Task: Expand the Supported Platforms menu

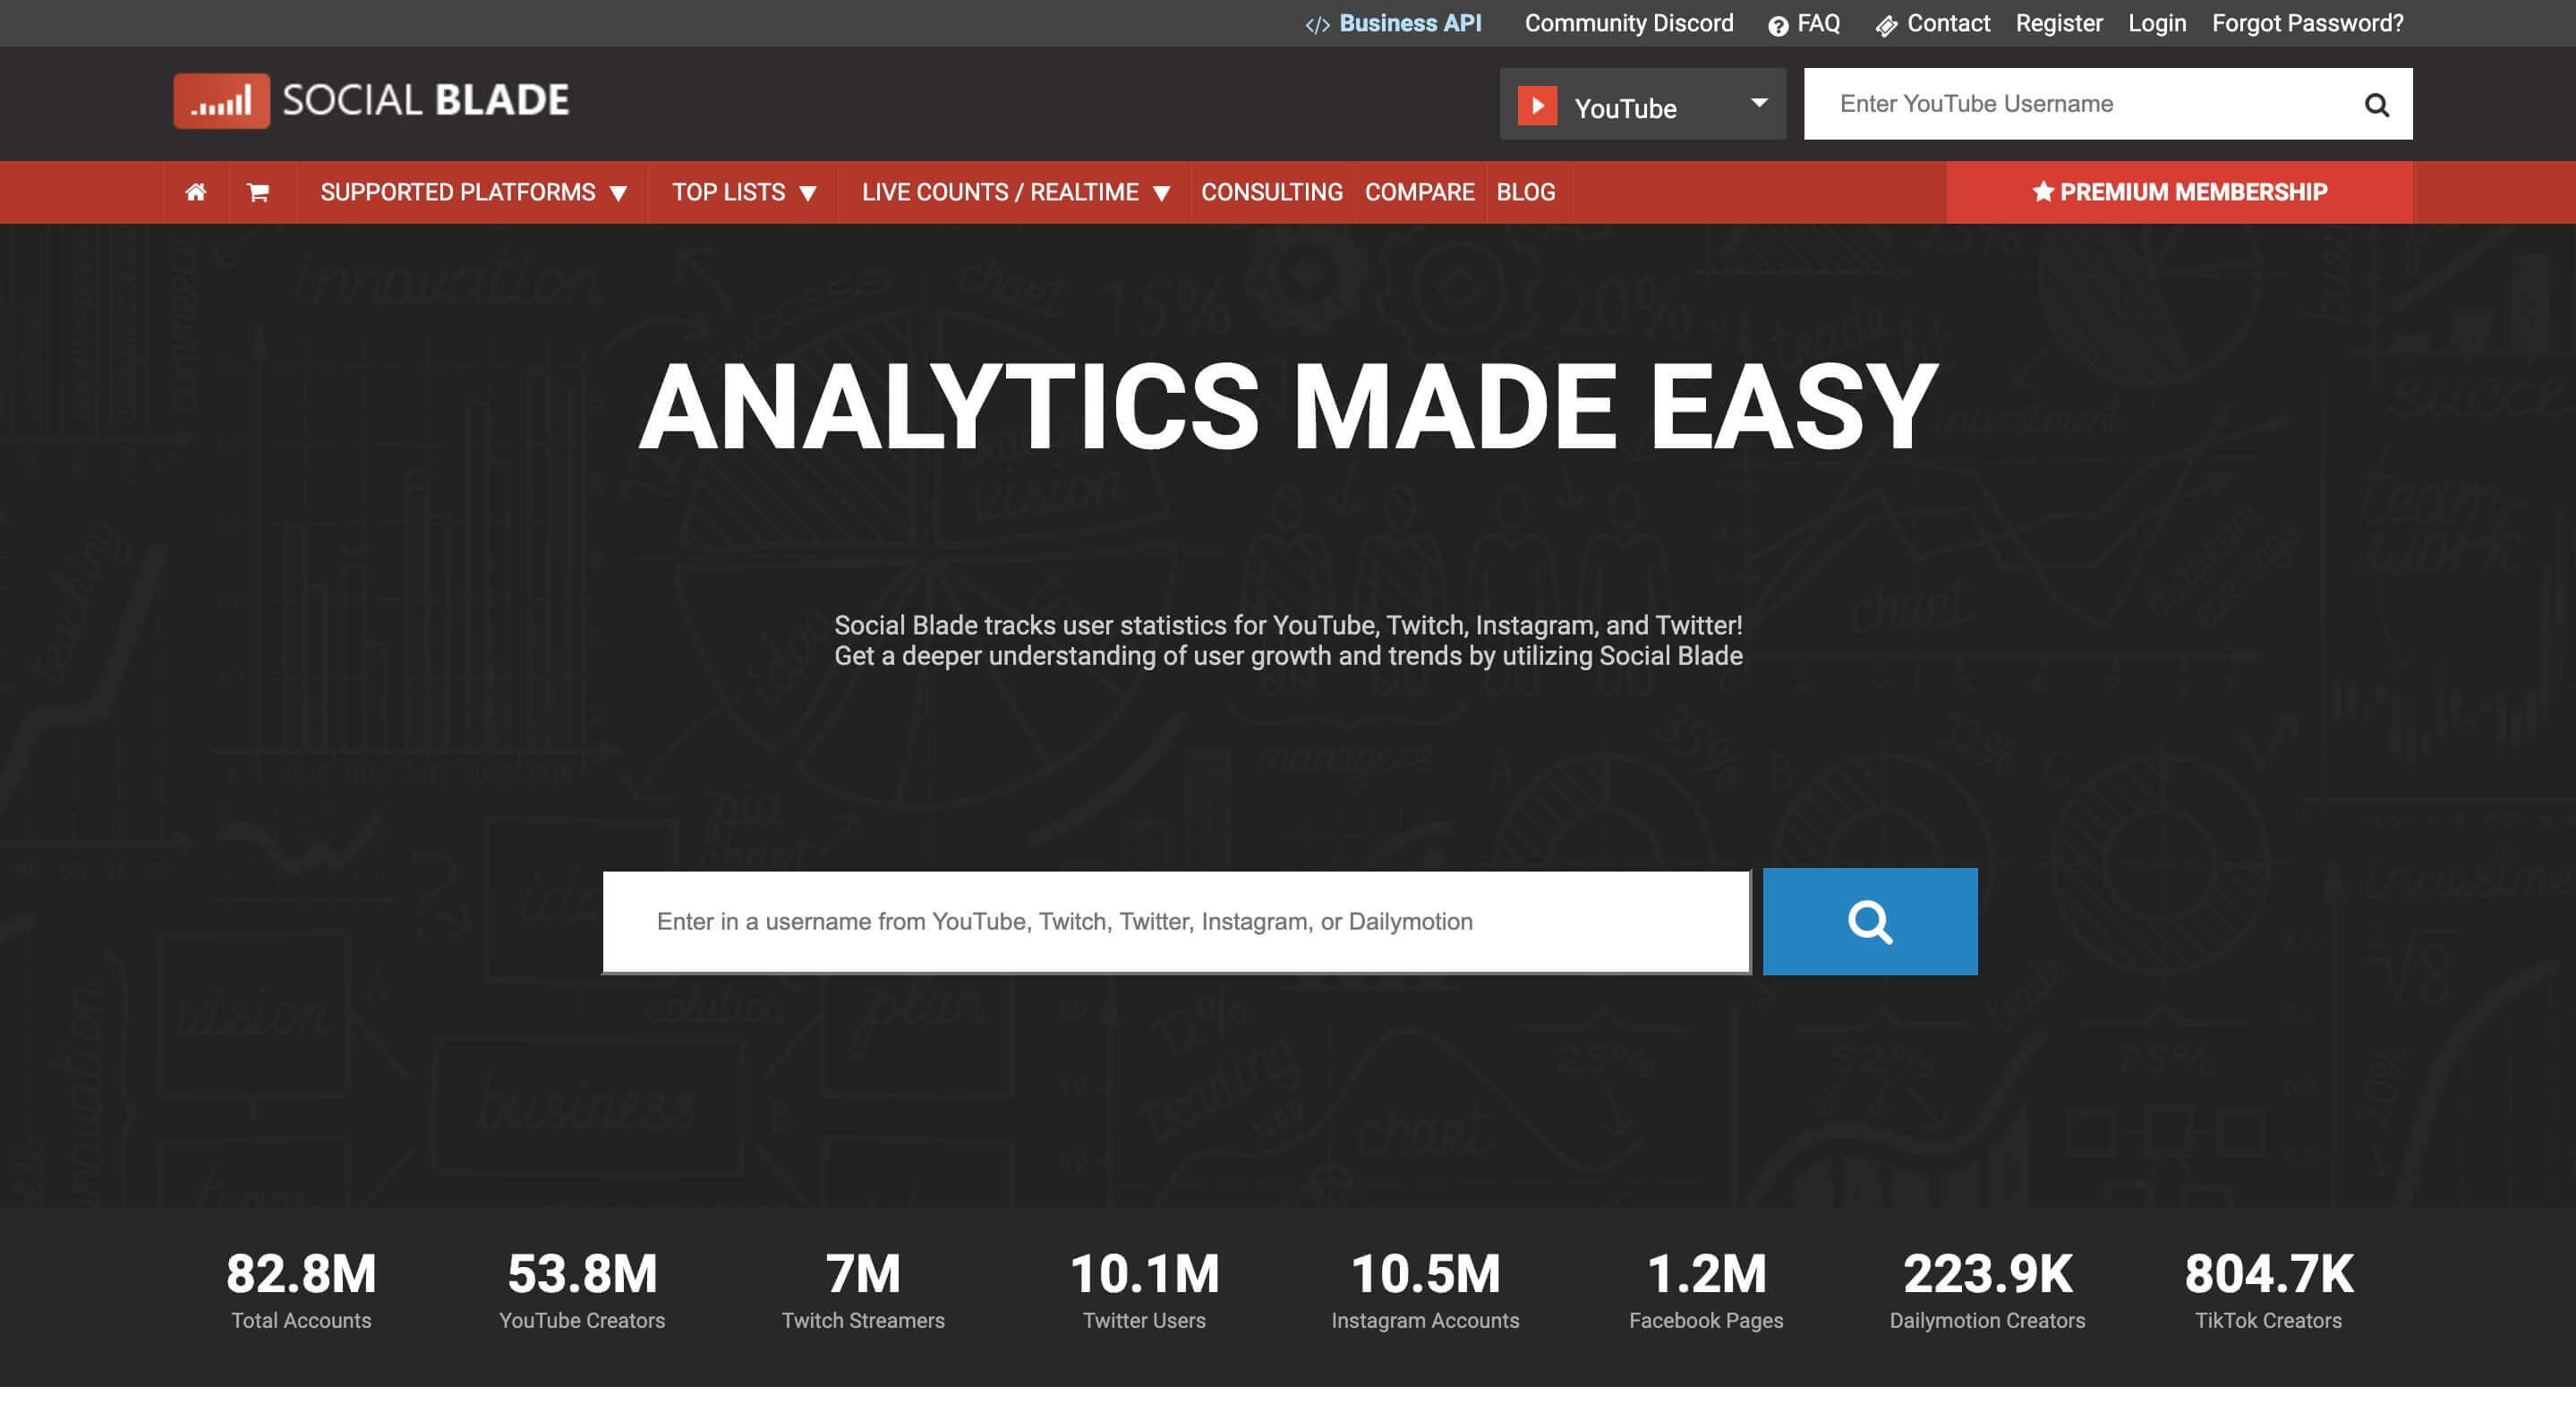Action: (473, 192)
